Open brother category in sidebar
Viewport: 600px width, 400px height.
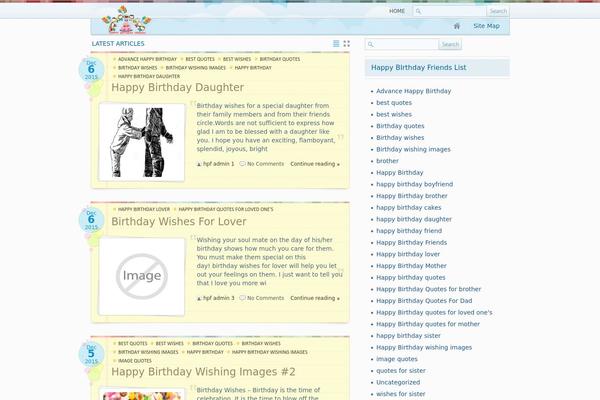click(387, 161)
